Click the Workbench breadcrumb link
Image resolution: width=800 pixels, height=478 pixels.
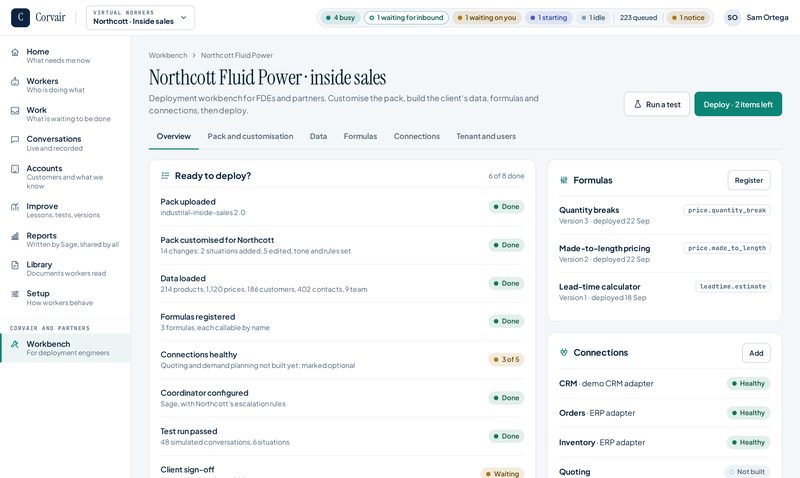(168, 55)
